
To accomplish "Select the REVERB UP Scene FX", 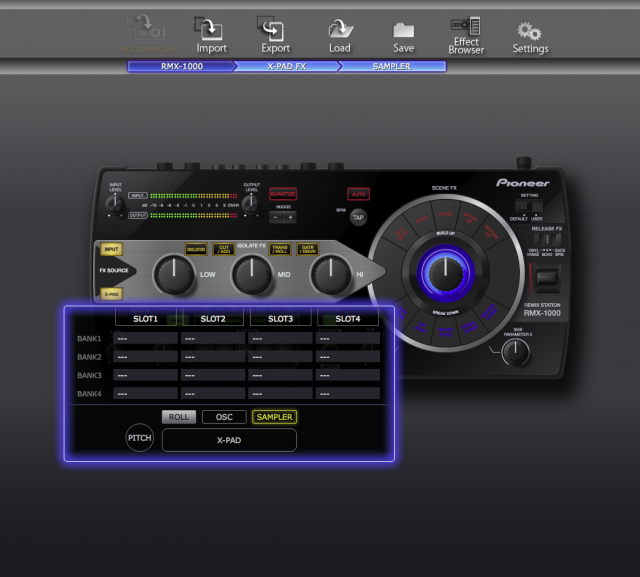I will [490, 233].
